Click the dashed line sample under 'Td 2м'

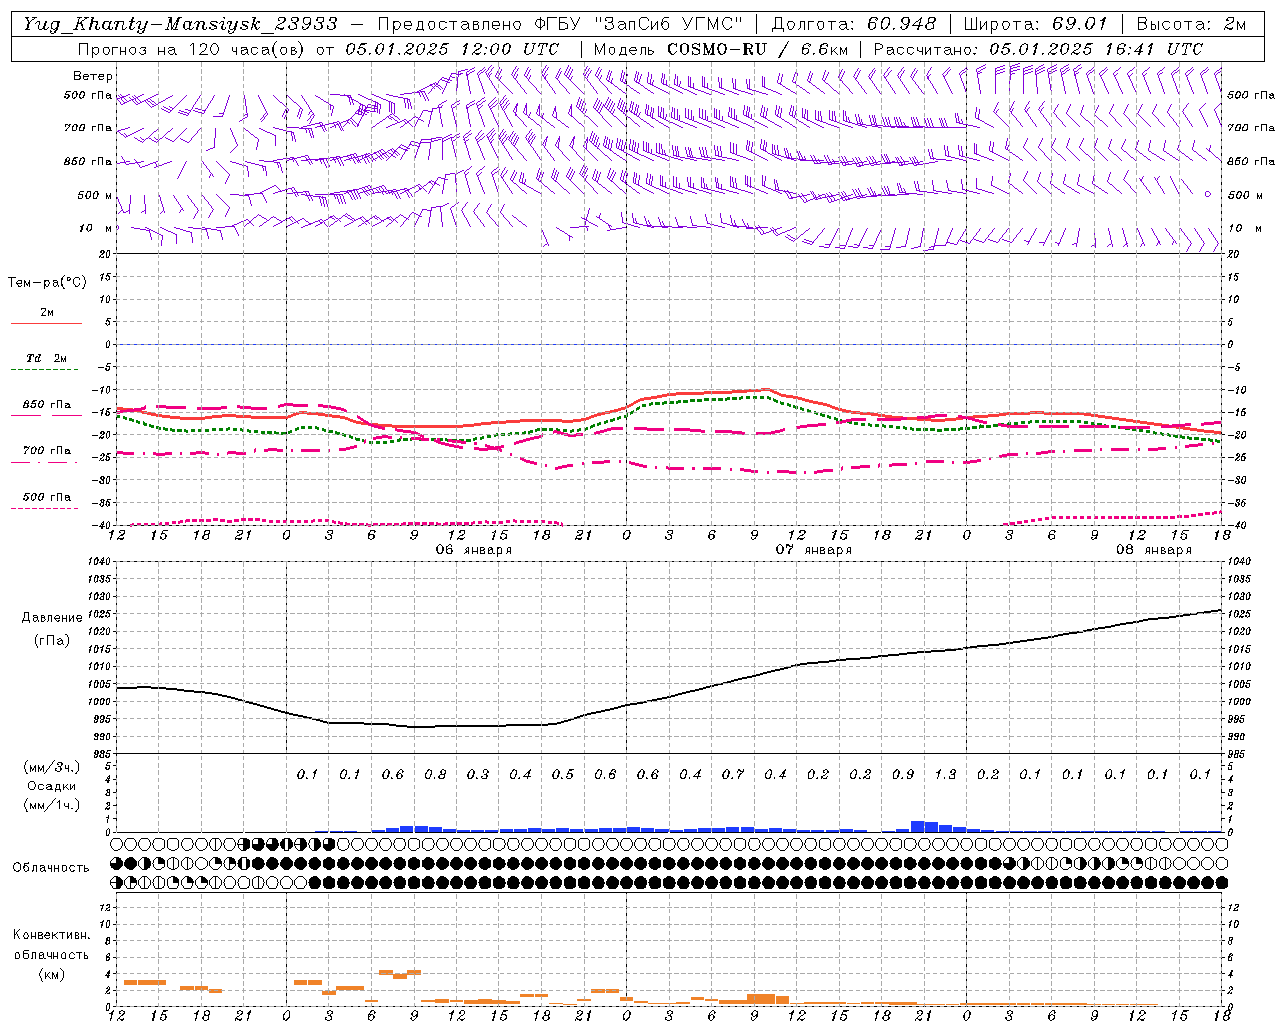click(46, 370)
